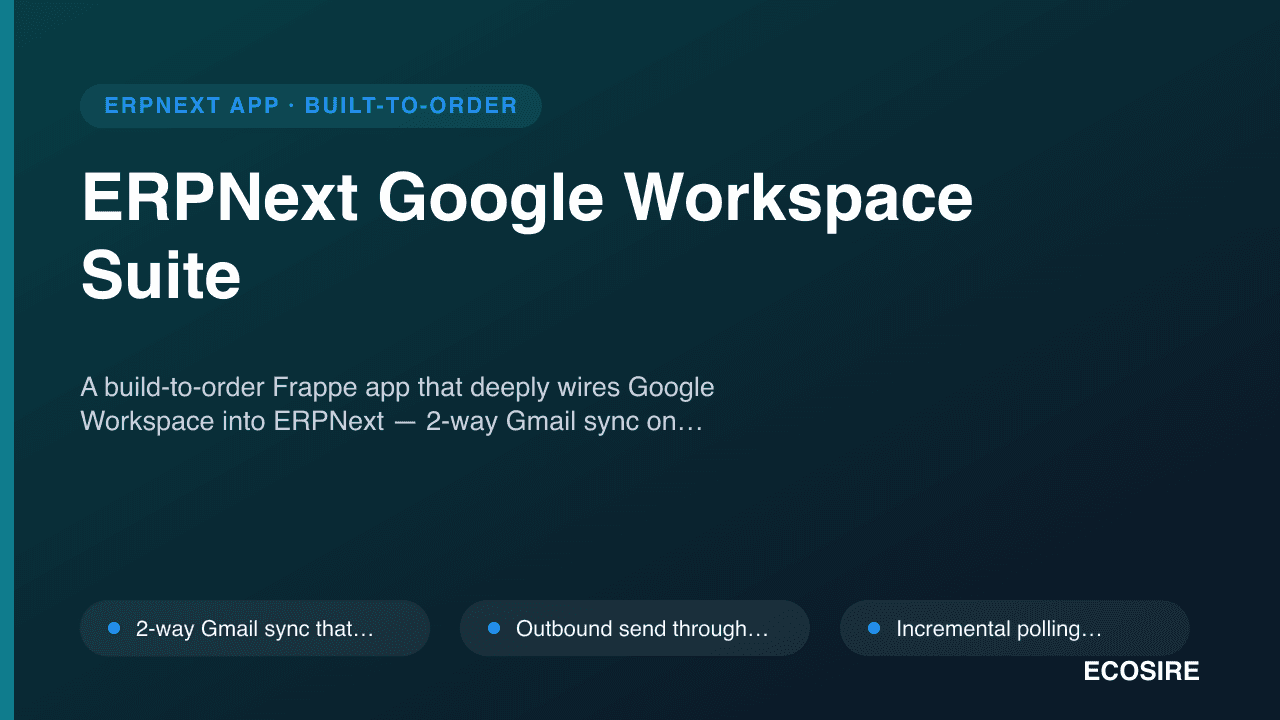This screenshot has height=720, width=1280.
Task: Open the "Incremental polling…" pill
Action: pyautogui.click(x=1015, y=628)
